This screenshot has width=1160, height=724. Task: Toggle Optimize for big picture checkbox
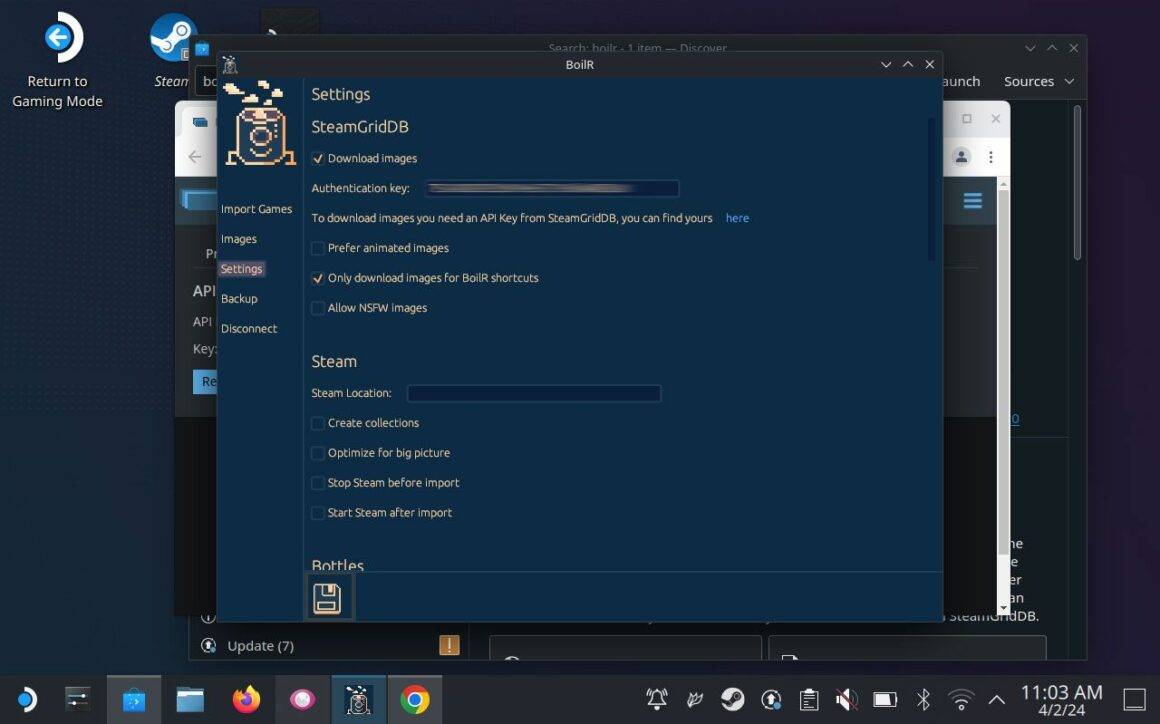tap(318, 453)
